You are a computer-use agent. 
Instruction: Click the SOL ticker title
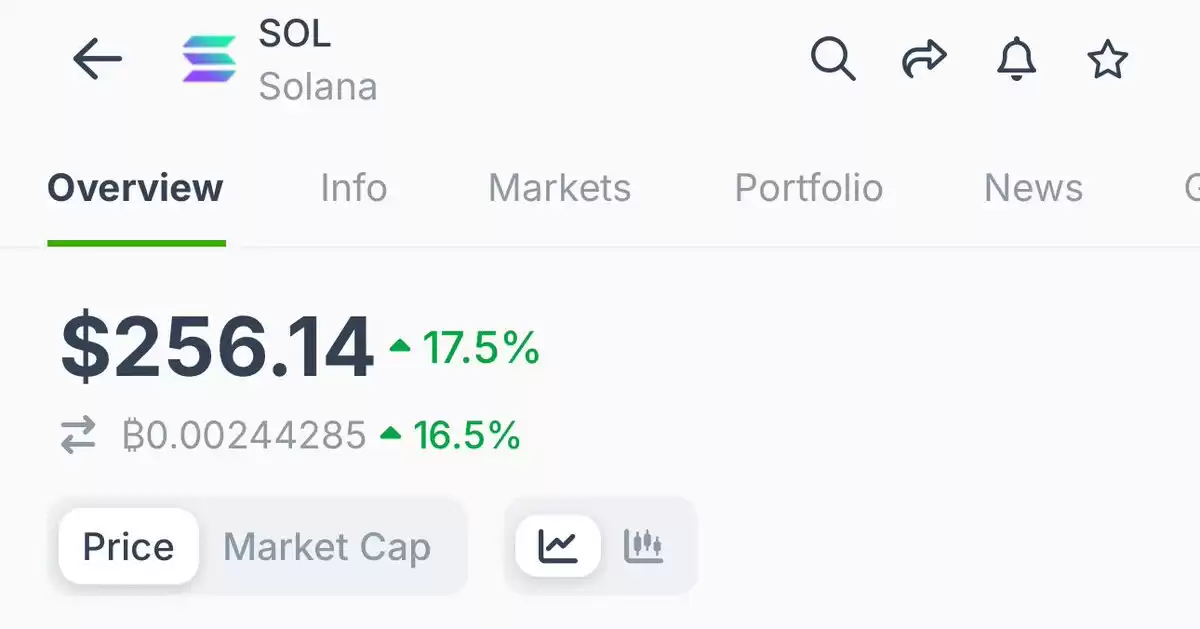pyautogui.click(x=294, y=35)
